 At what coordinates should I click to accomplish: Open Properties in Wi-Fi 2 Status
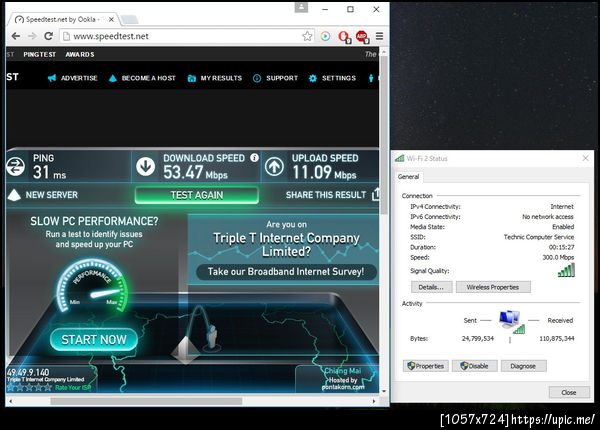(426, 366)
